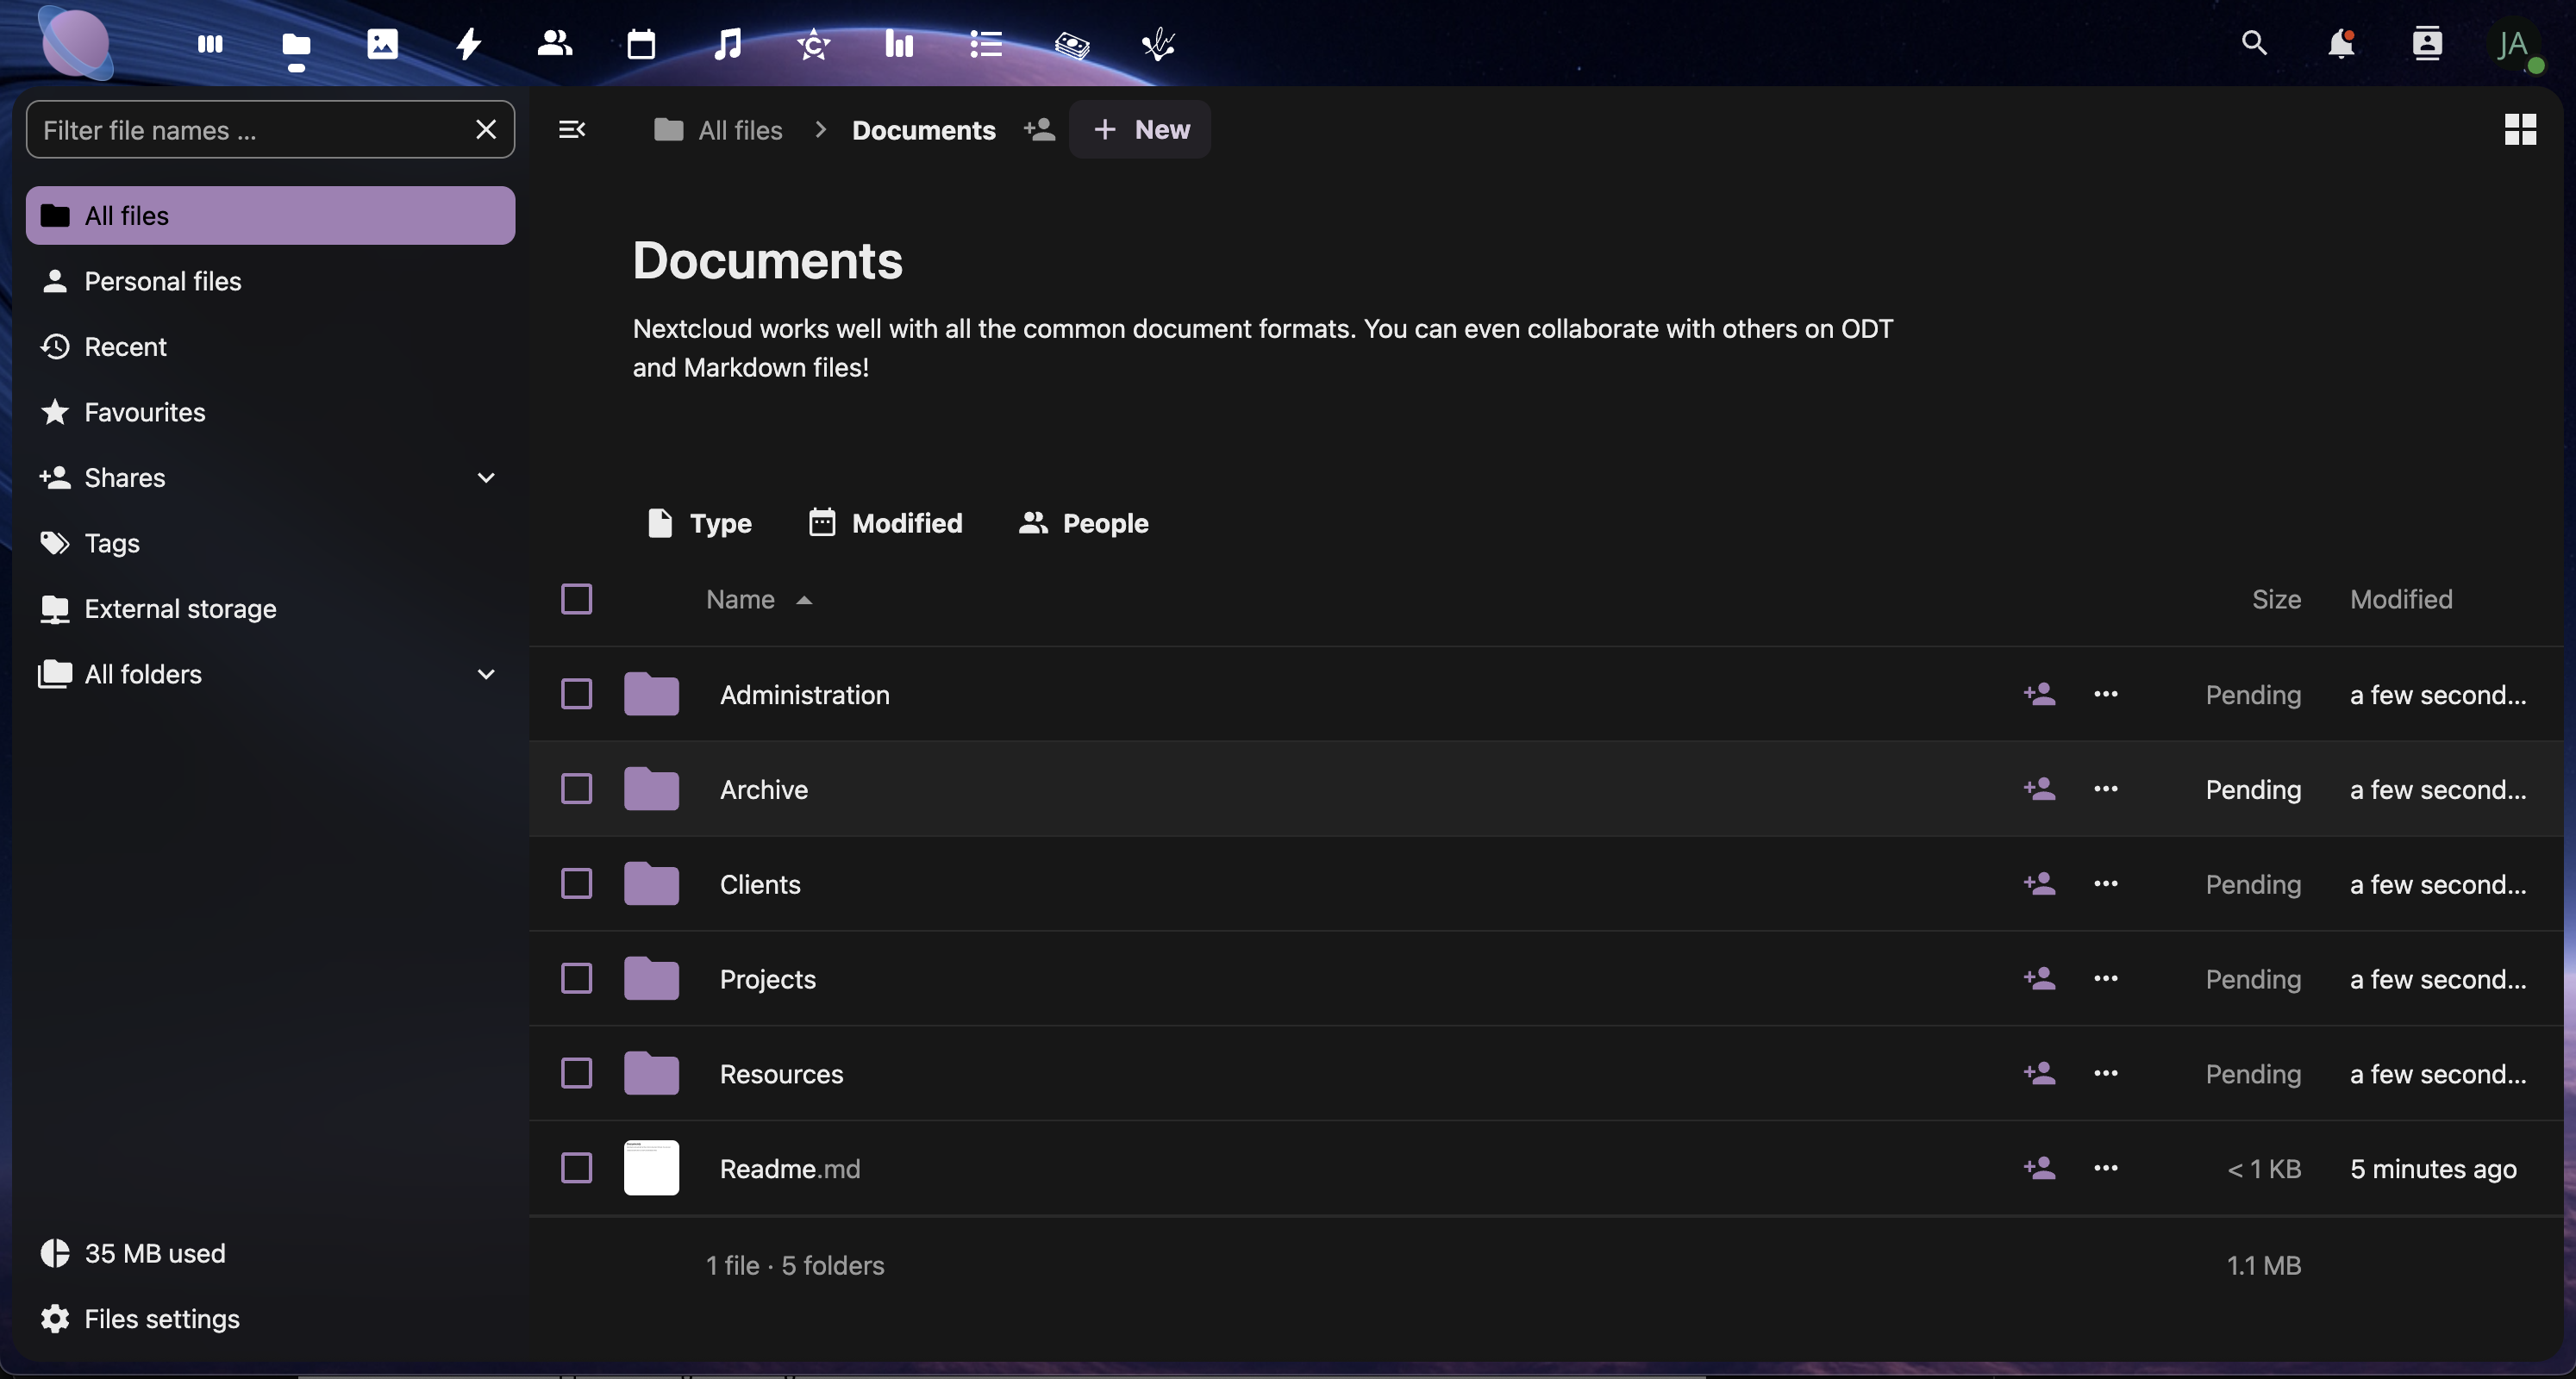This screenshot has height=1379, width=2576.
Task: Select the Readme.md file checkbox
Action: (577, 1168)
